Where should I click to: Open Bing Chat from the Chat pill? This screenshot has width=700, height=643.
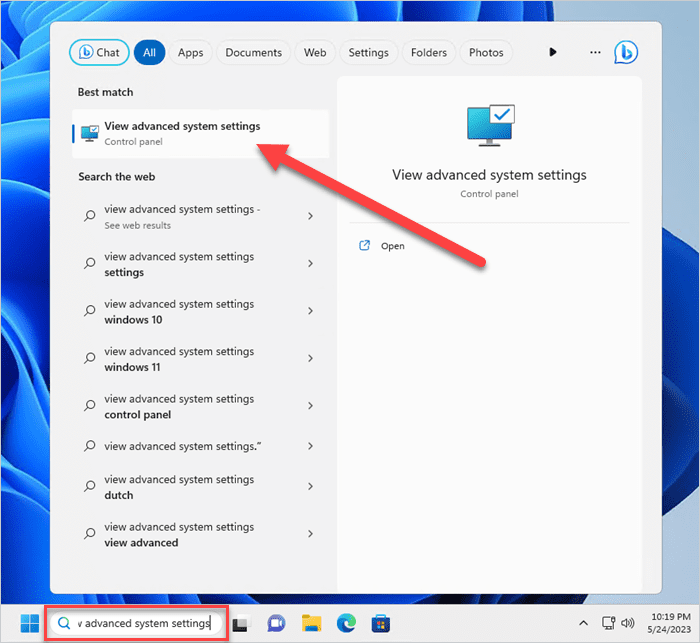(x=99, y=53)
